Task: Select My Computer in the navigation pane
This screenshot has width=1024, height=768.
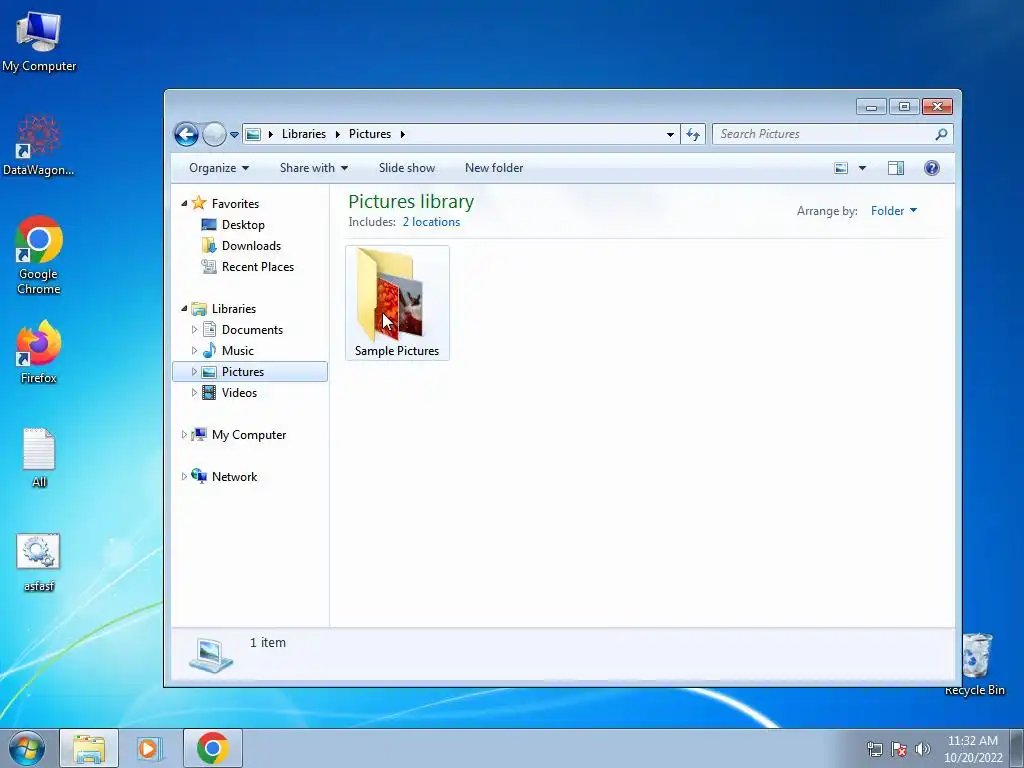Action: (249, 435)
